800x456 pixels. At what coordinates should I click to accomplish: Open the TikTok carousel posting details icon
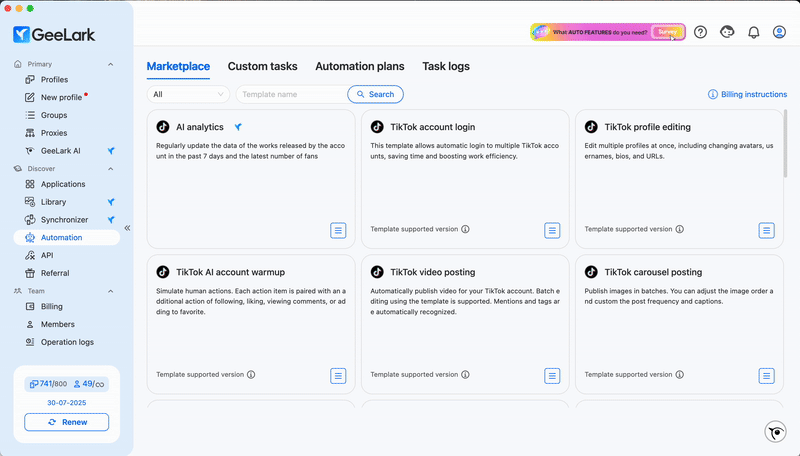766,376
